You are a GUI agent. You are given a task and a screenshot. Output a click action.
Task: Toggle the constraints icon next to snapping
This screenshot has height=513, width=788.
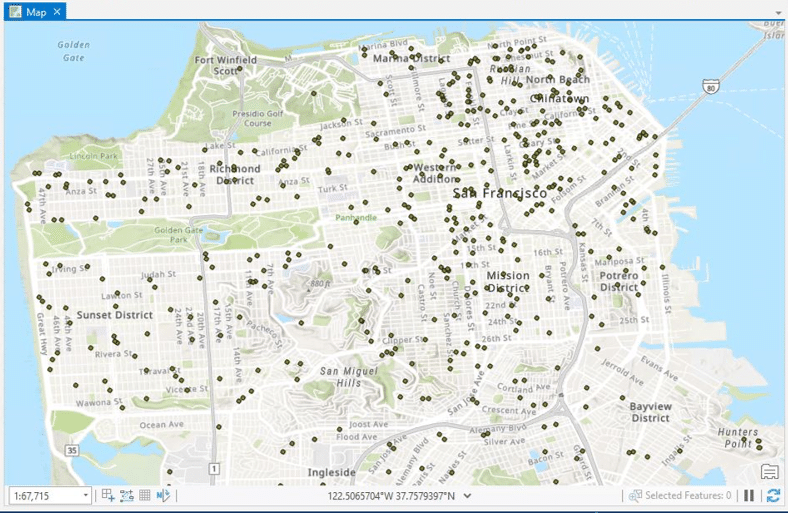click(126, 495)
